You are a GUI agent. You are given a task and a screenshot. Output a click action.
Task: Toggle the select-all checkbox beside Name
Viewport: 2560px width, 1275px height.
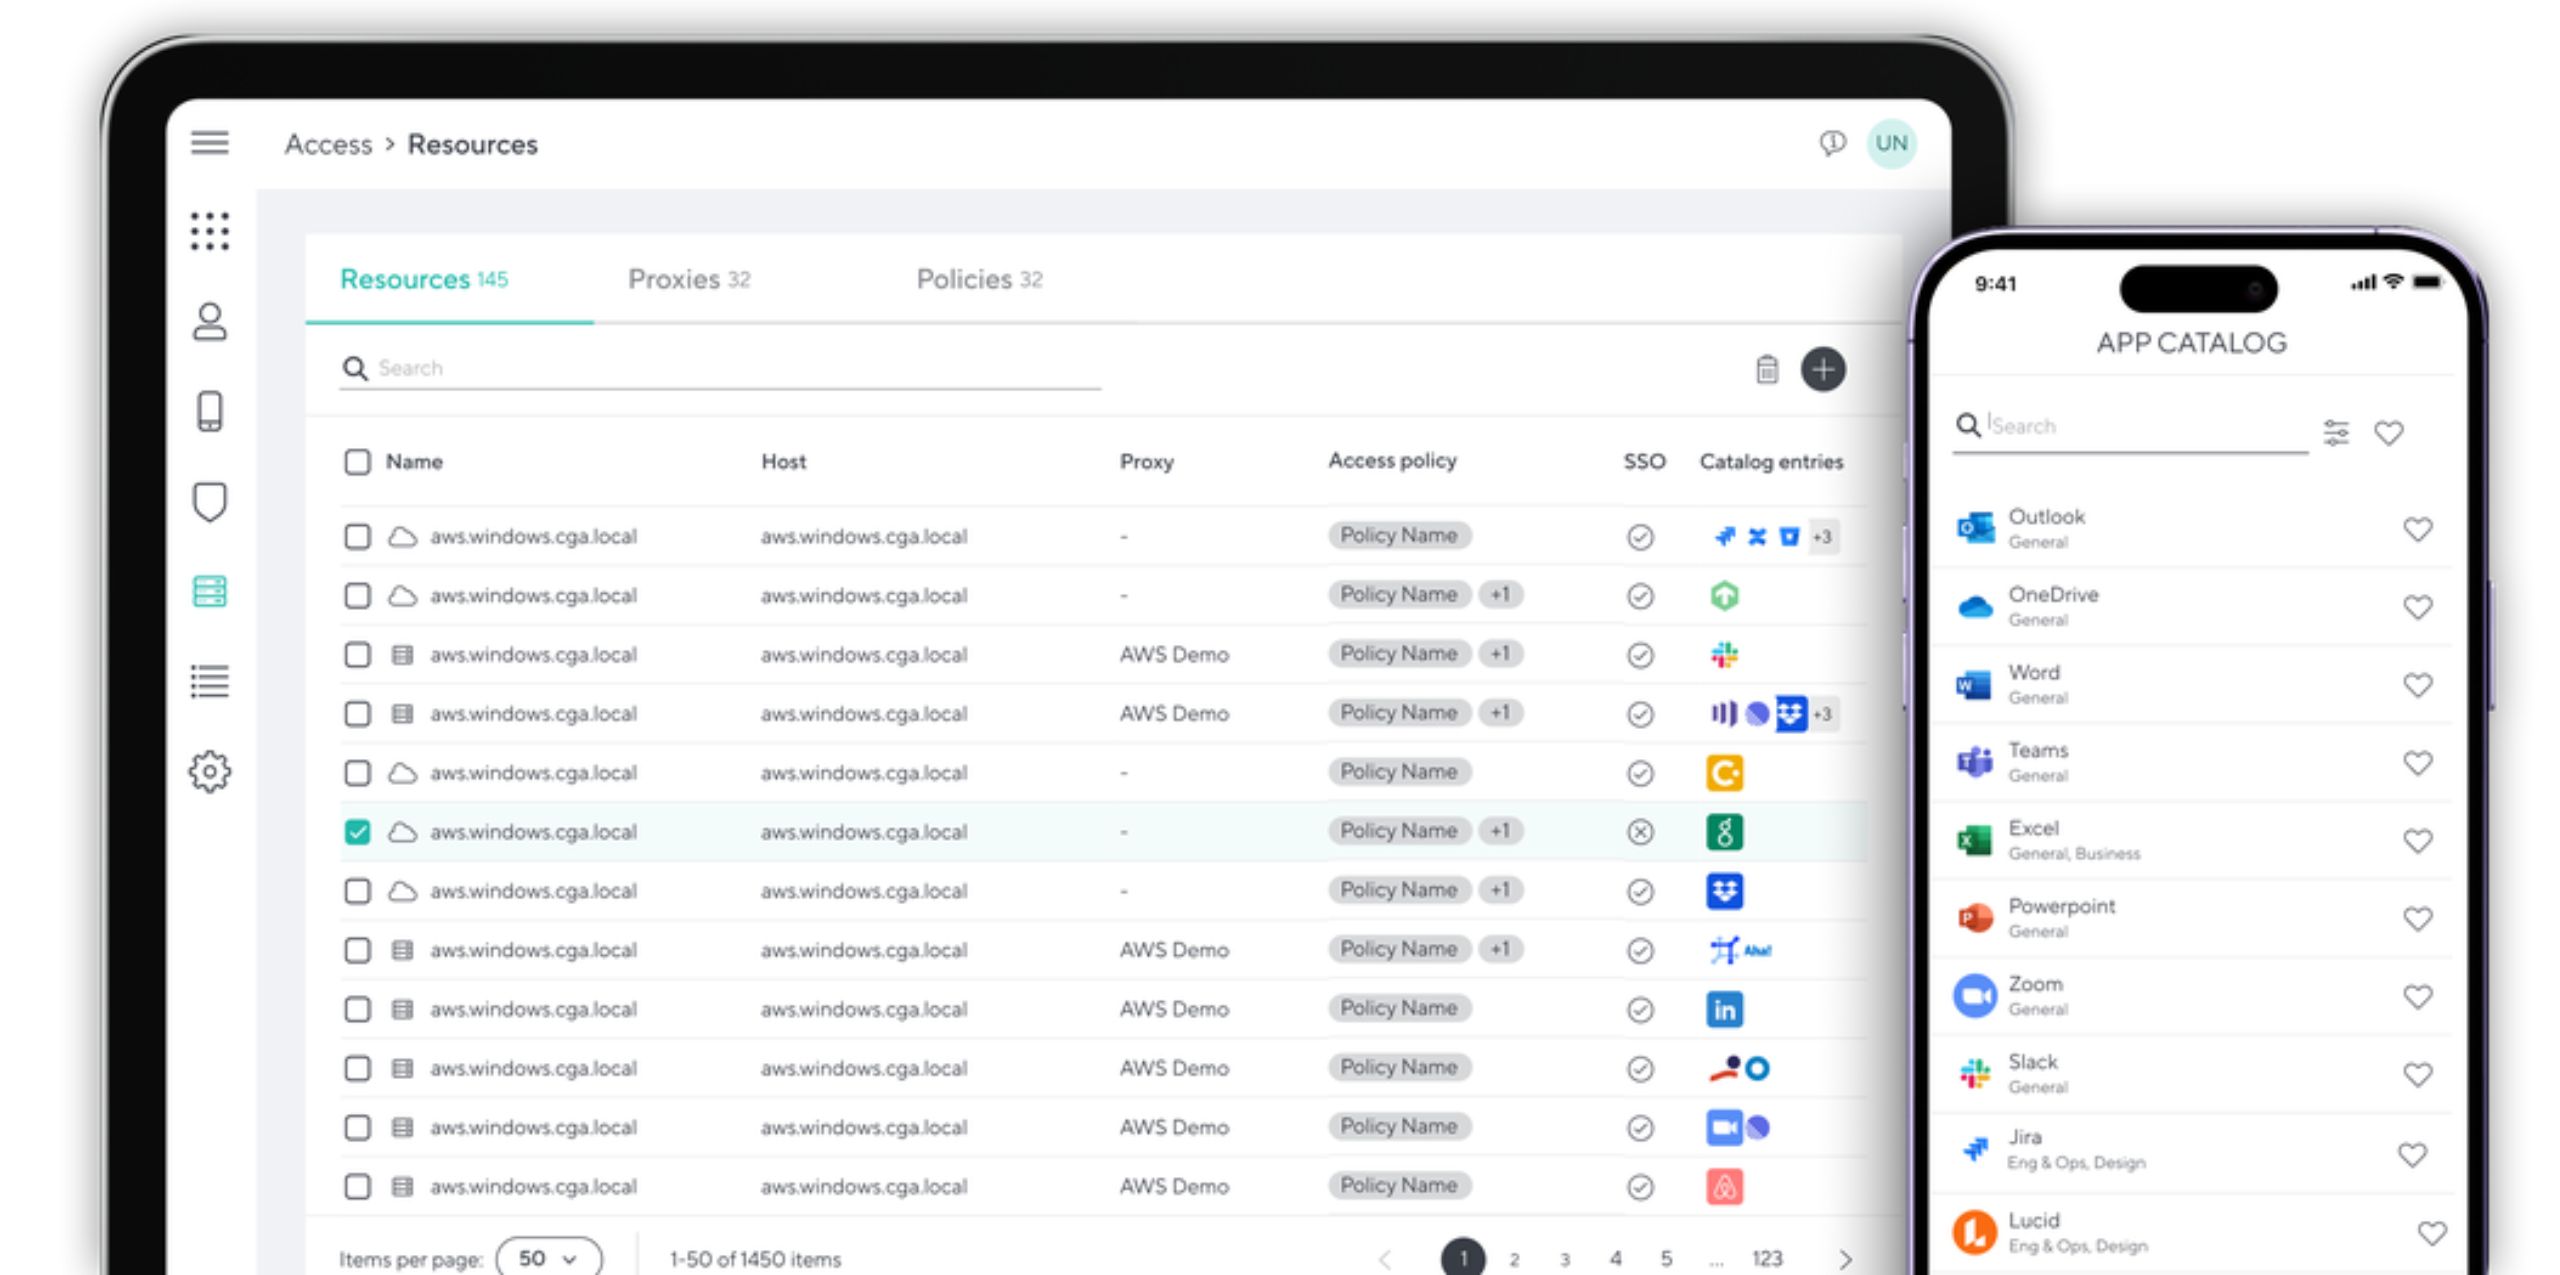pyautogui.click(x=357, y=461)
